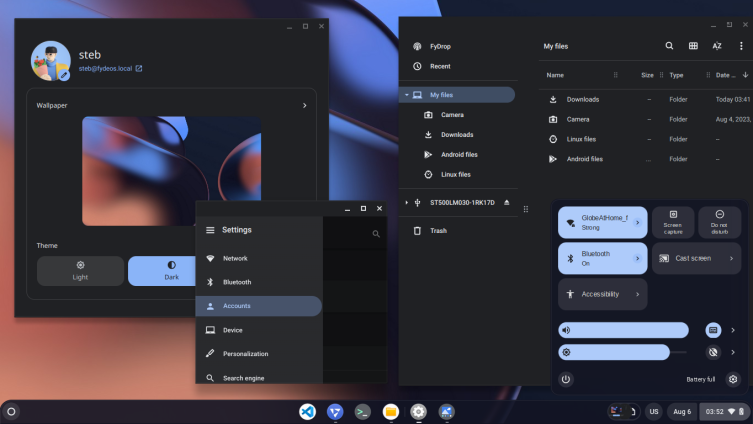Click the Screen capture tile
Viewport: 753px width, 424px height.
pyautogui.click(x=673, y=222)
